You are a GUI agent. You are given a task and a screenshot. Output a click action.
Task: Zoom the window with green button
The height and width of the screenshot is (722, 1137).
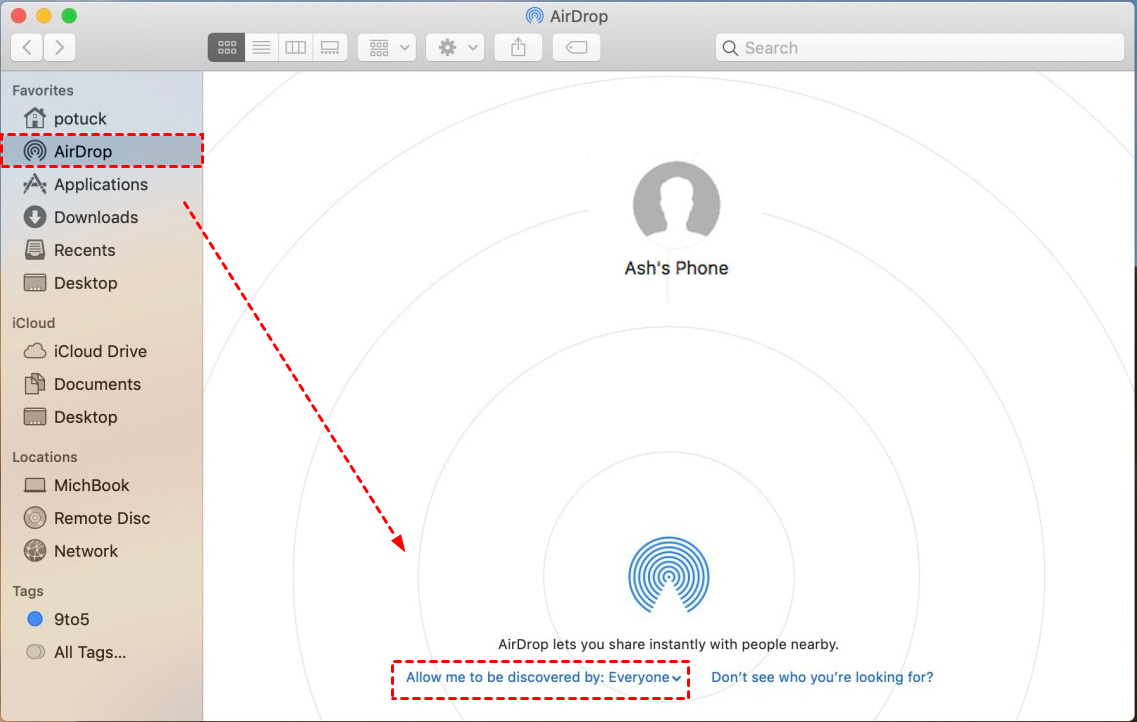click(x=69, y=15)
